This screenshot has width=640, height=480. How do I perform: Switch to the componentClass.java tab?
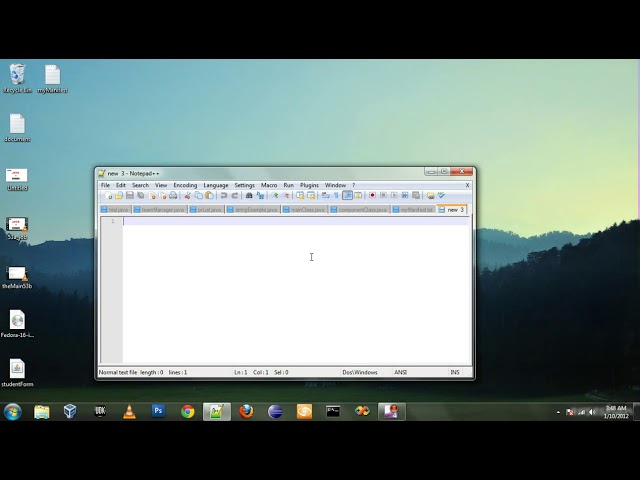359,209
